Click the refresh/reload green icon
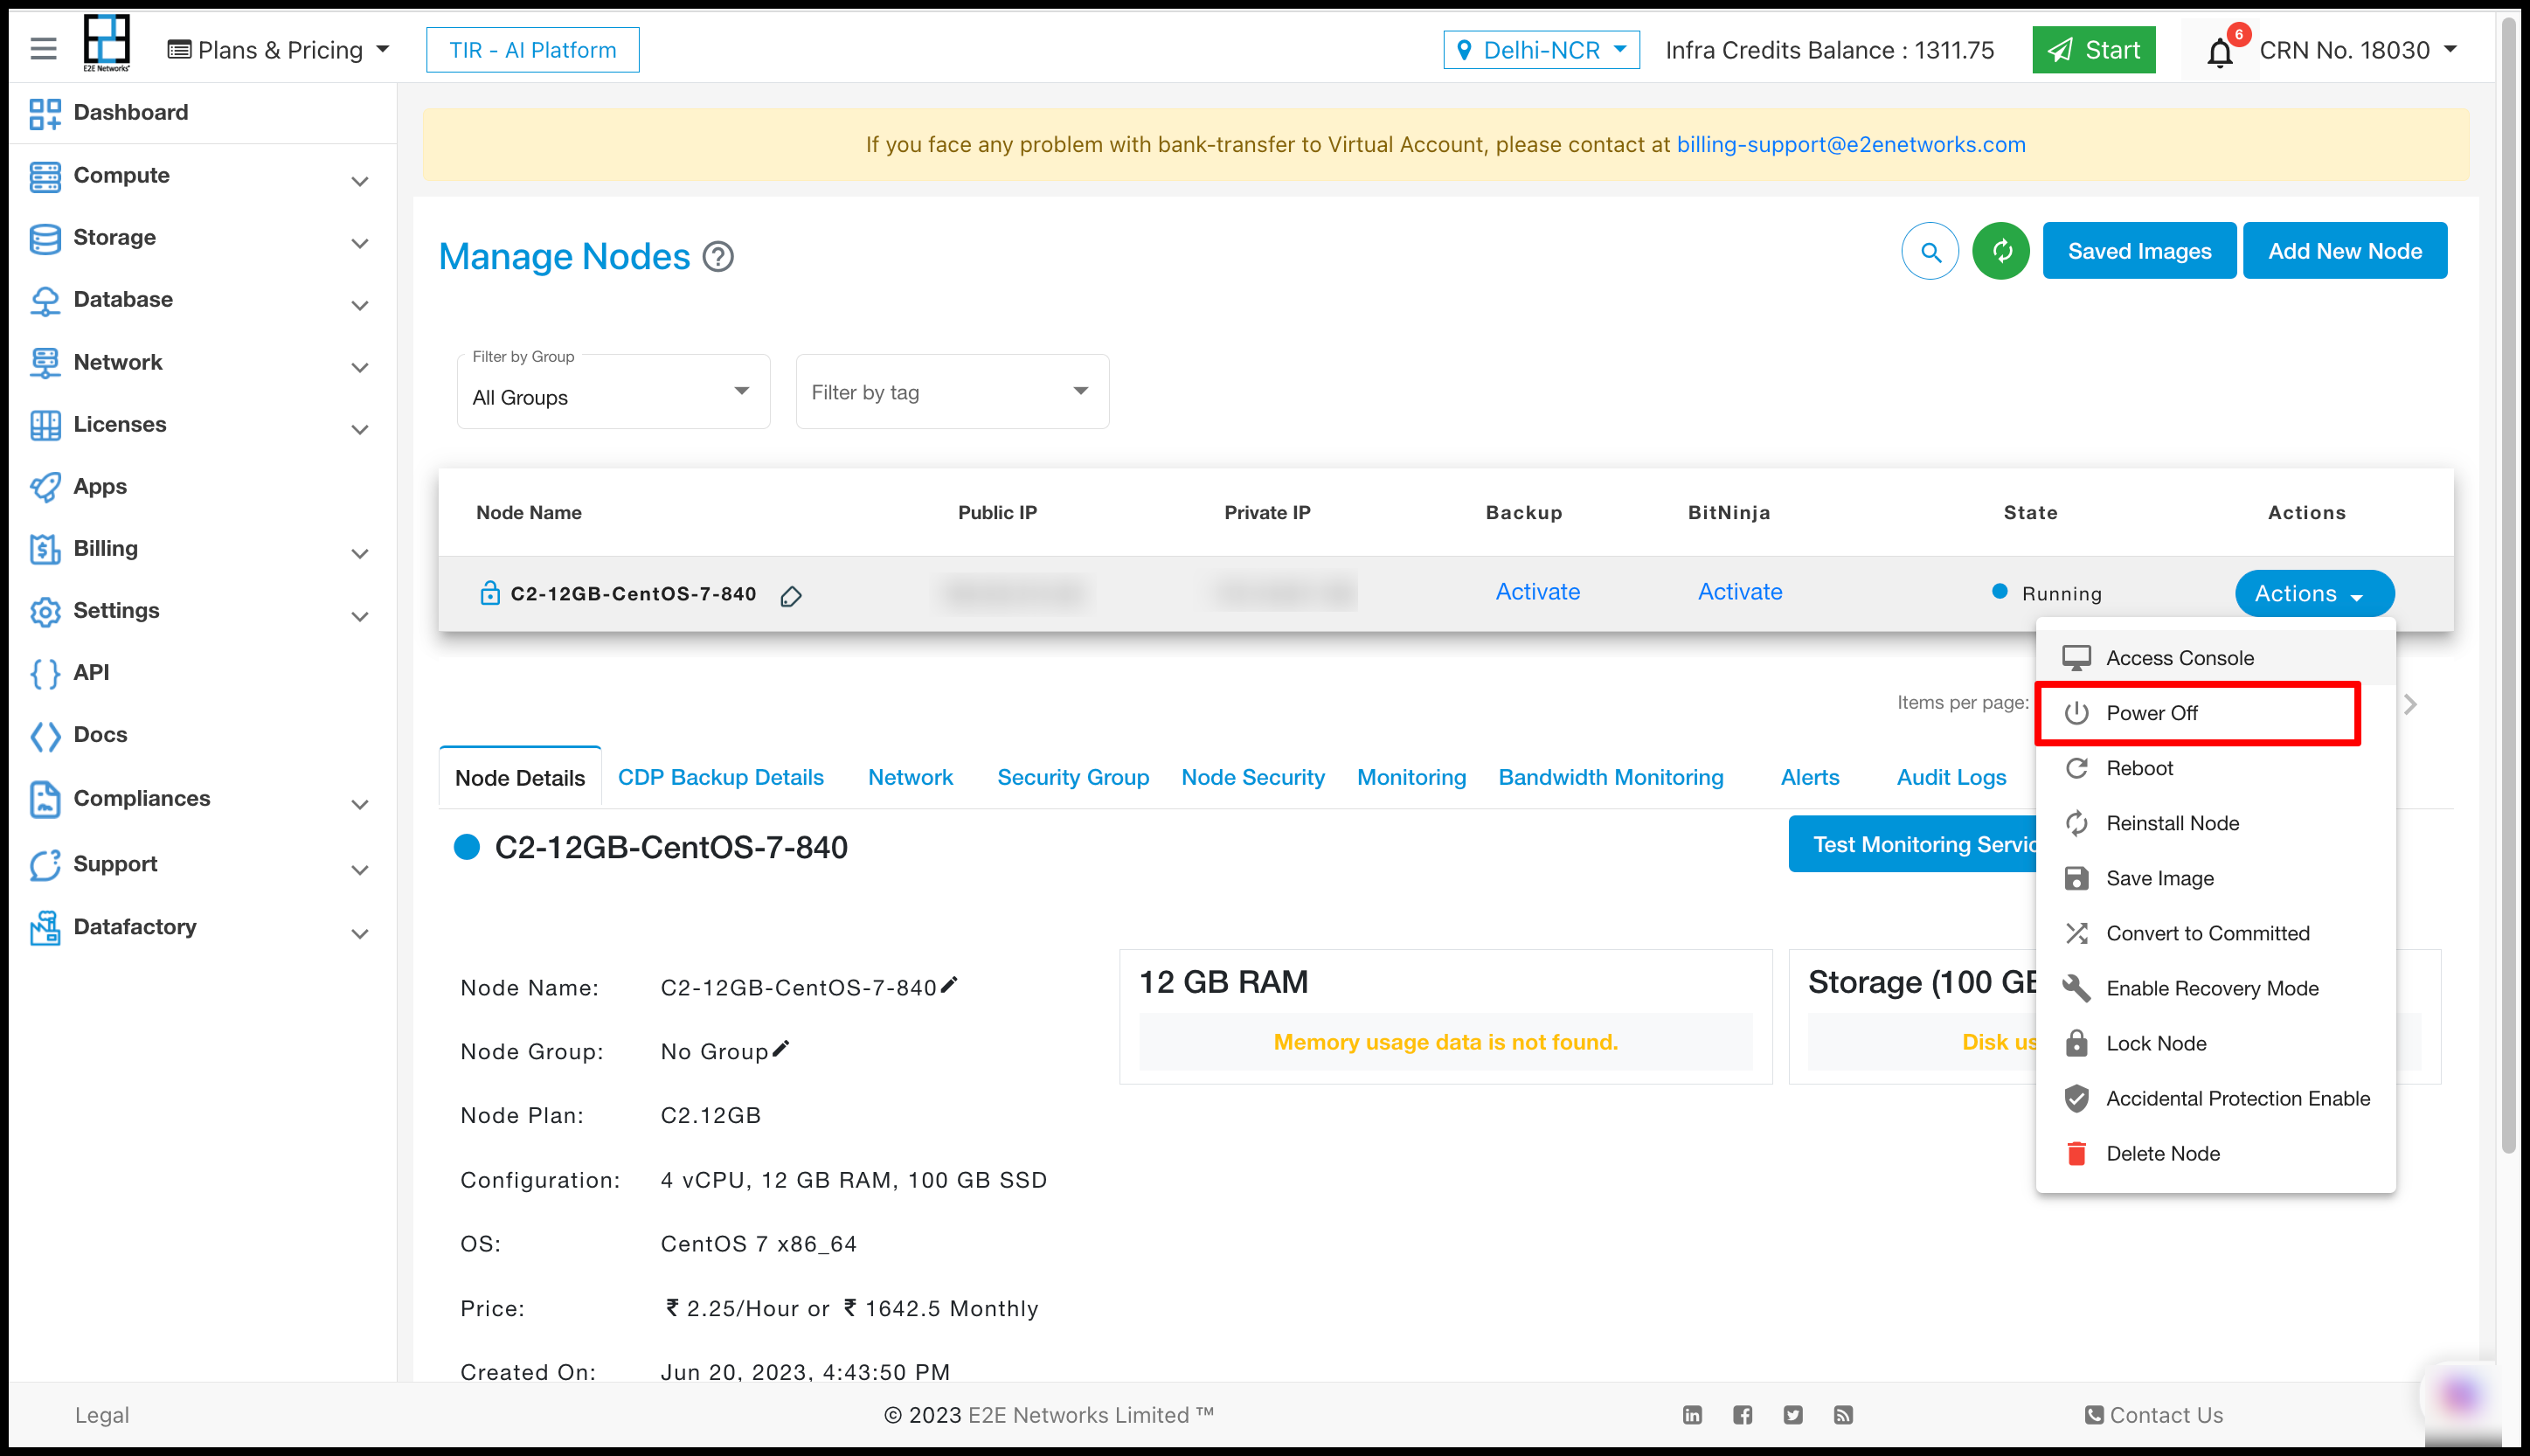This screenshot has width=2530, height=1456. coord(2000,252)
